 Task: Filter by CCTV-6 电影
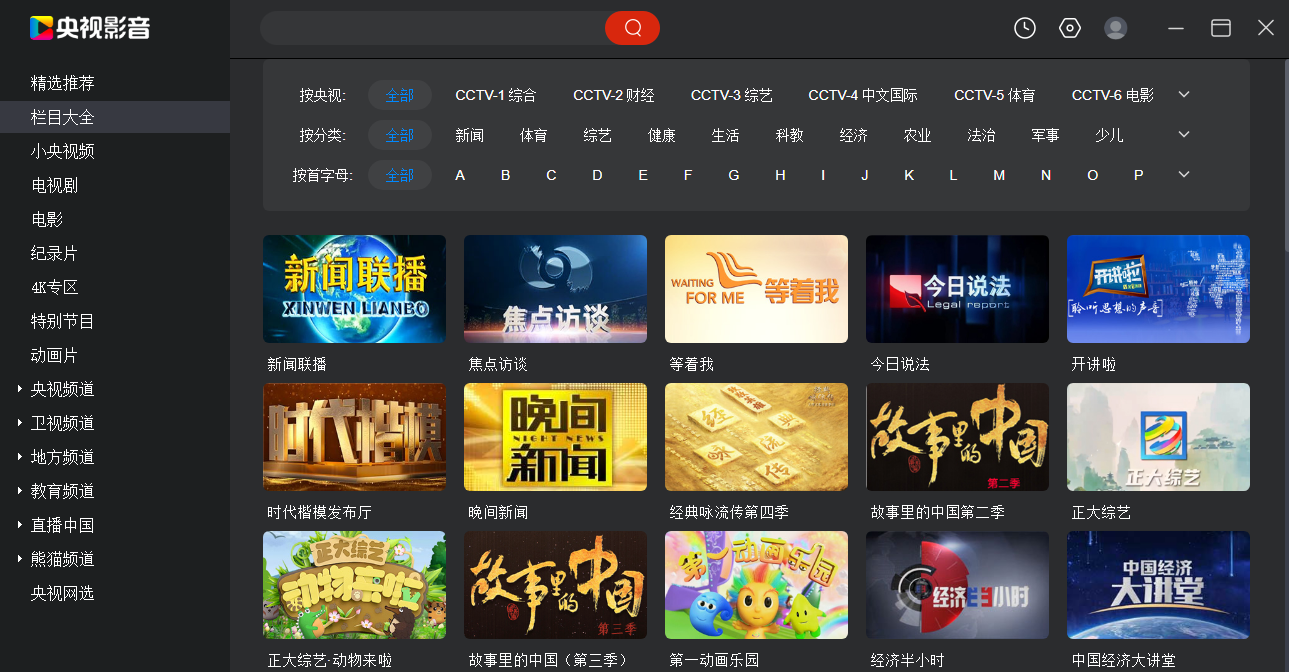[1113, 95]
